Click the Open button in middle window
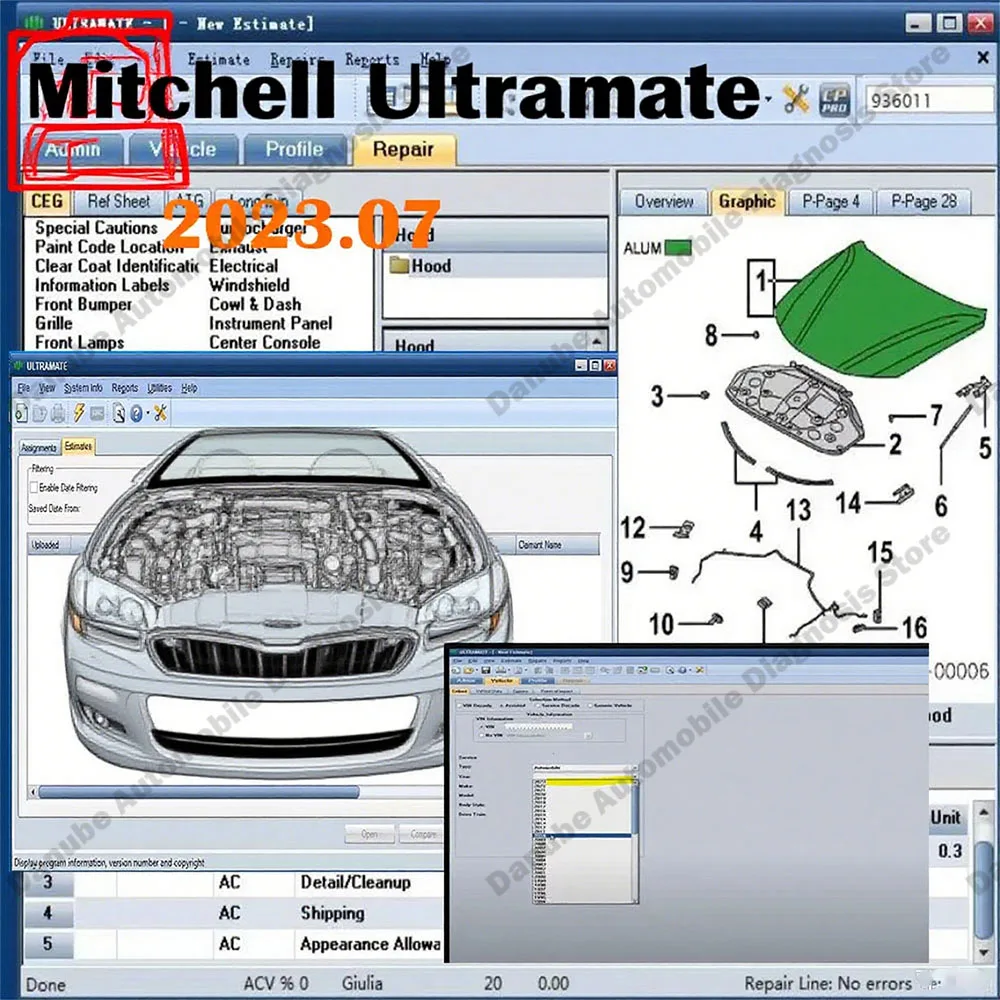Image resolution: width=1000 pixels, height=1000 pixels. click(x=369, y=834)
